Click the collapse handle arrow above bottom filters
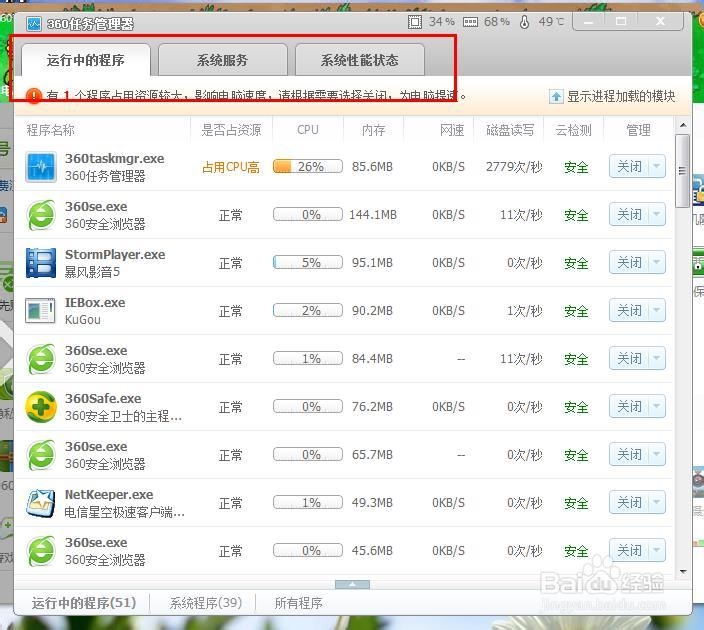Viewport: 704px width, 630px height. click(x=352, y=584)
